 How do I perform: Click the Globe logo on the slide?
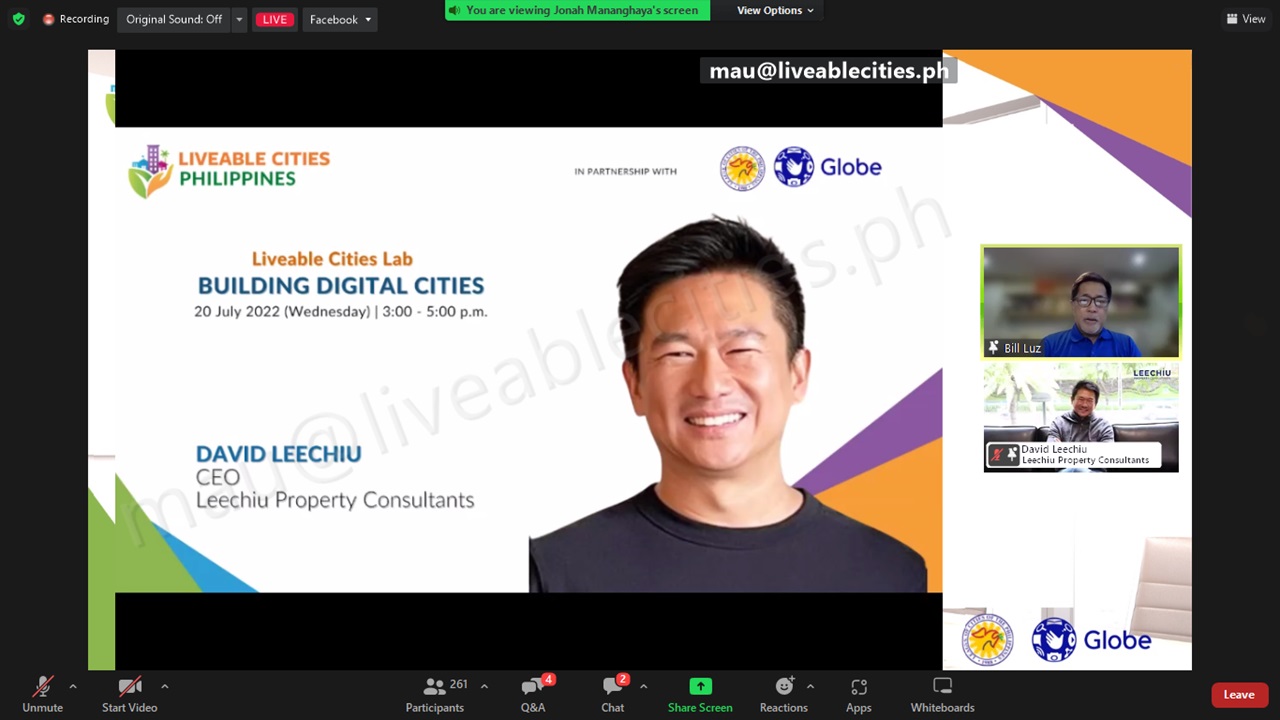[x=827, y=167]
